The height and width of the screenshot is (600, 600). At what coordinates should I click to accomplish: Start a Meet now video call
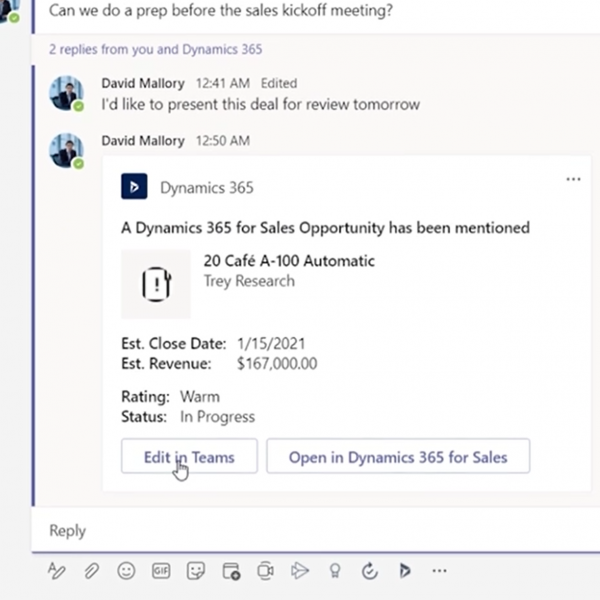coord(265,571)
